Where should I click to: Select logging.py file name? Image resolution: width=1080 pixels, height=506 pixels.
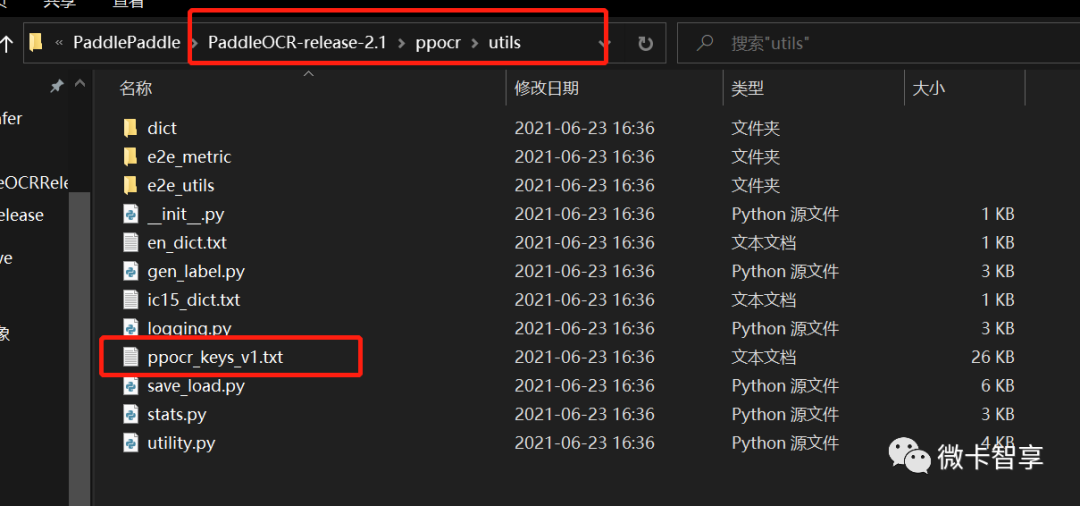tap(189, 328)
